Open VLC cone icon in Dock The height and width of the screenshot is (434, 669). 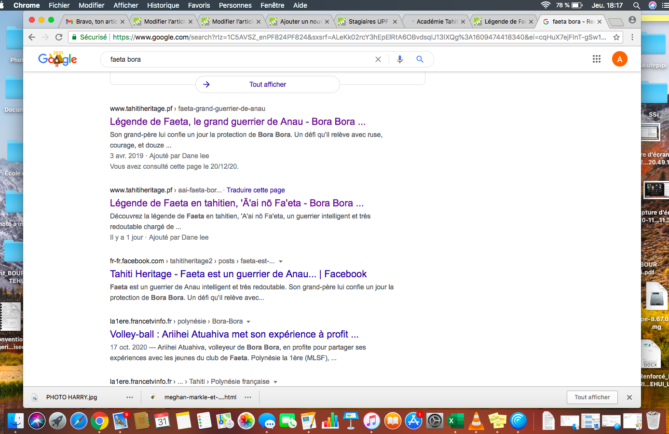(x=476, y=421)
